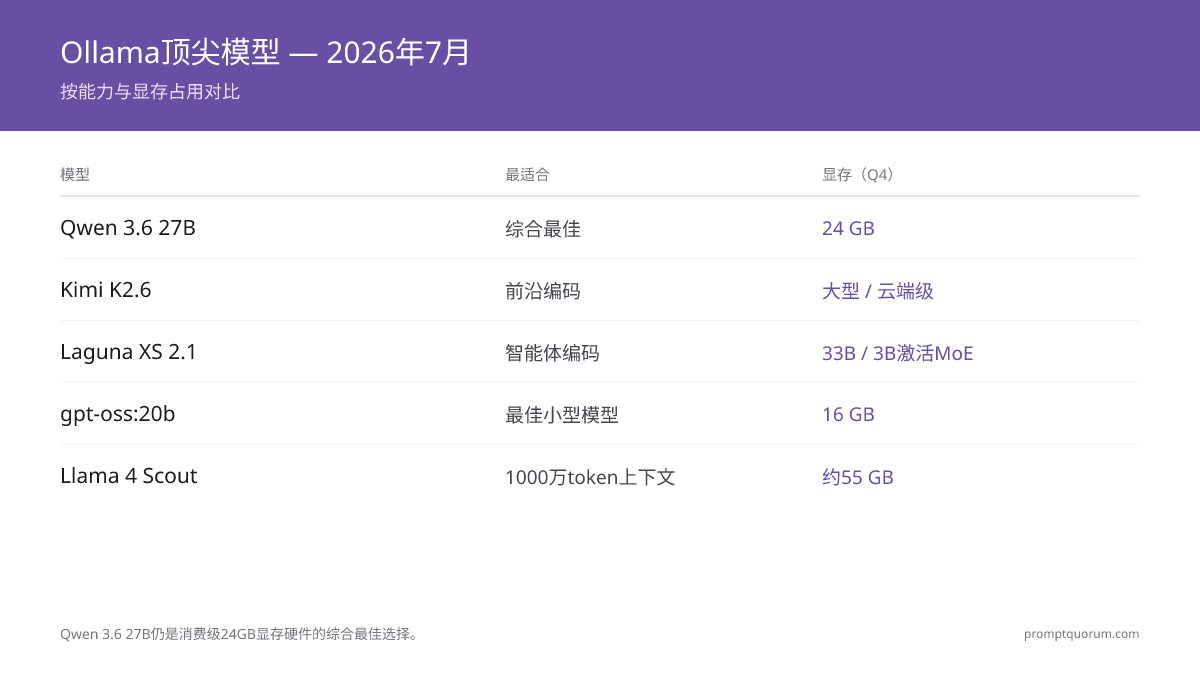Open the promptquorum.com link
Image resolution: width=1200 pixels, height=675 pixels.
click(1081, 634)
